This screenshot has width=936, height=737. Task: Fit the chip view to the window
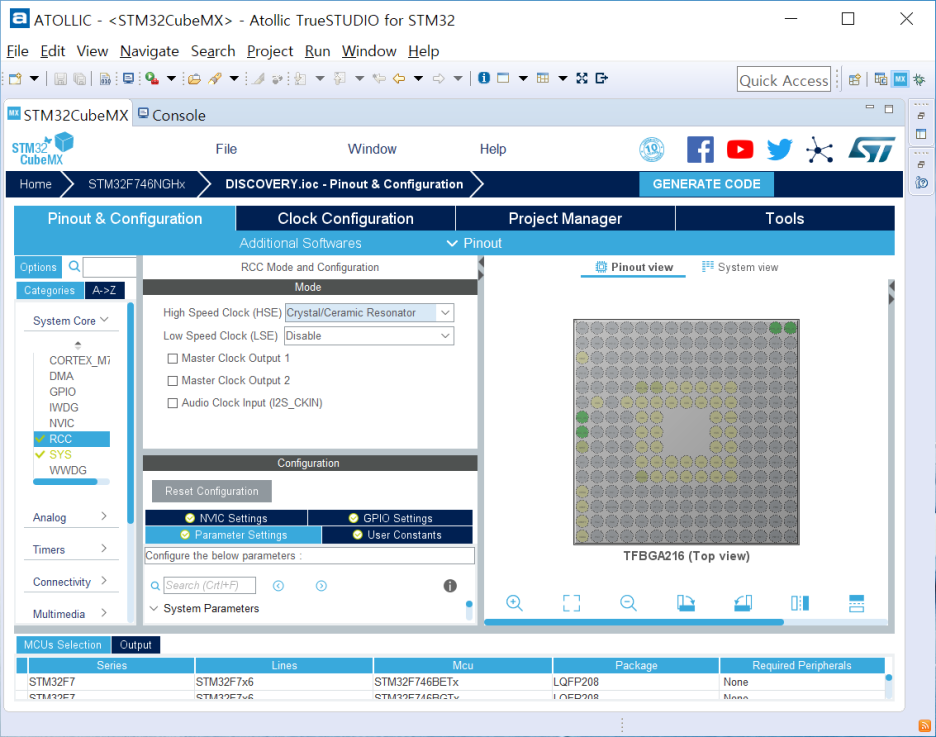coord(571,603)
